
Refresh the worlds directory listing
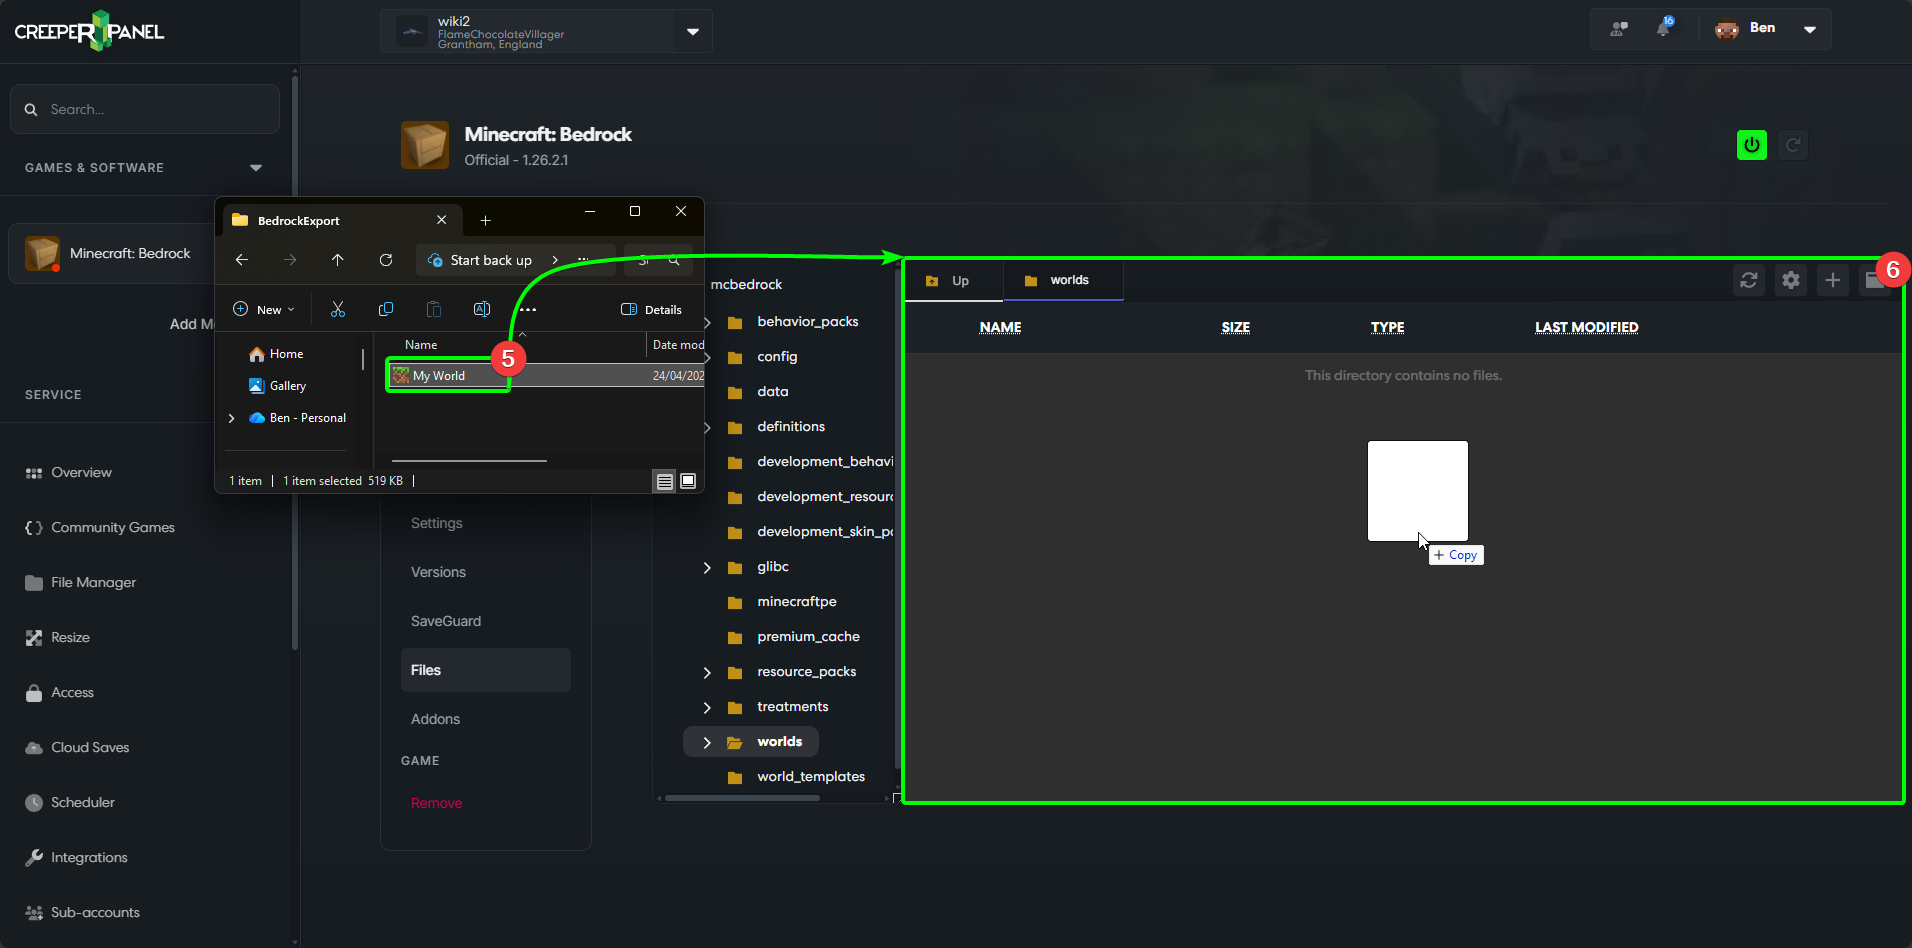click(x=1749, y=281)
